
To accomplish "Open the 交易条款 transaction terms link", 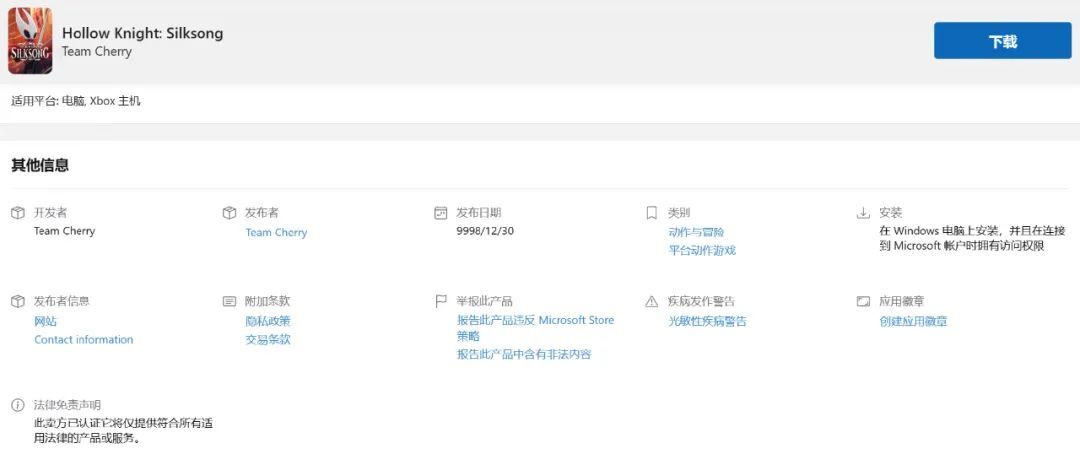I will (268, 340).
